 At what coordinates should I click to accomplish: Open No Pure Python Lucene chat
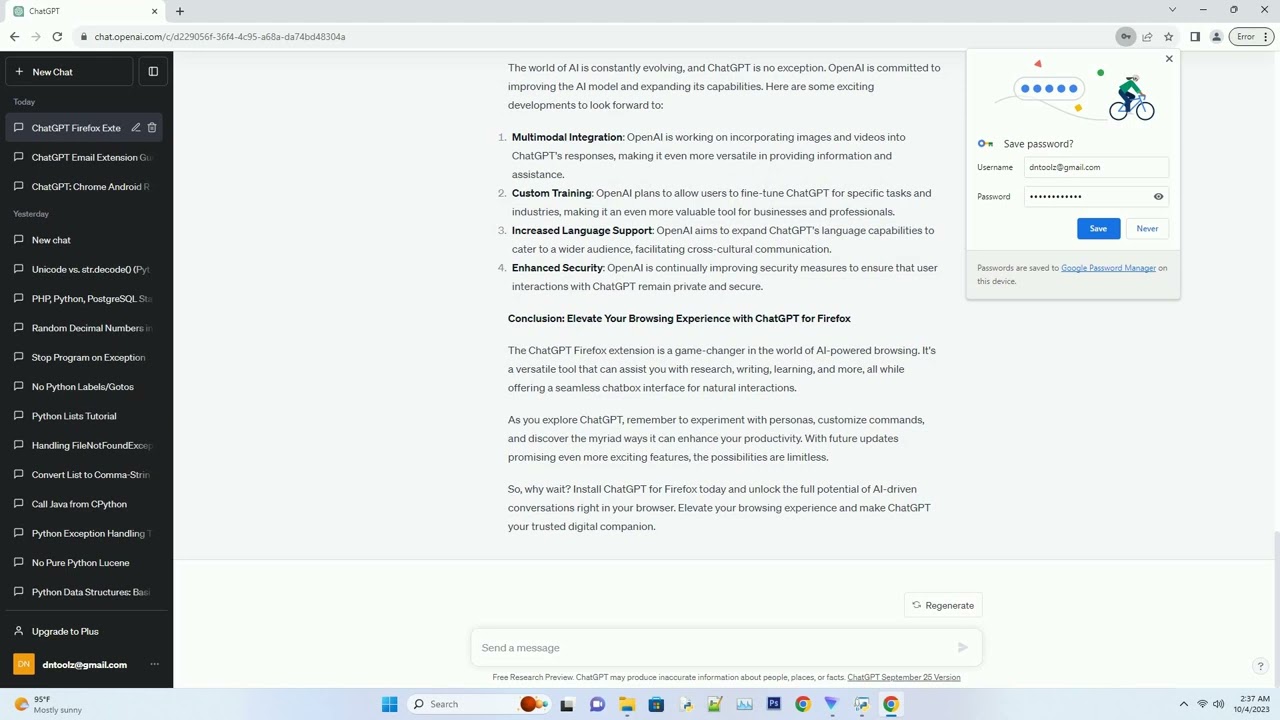(x=86, y=563)
